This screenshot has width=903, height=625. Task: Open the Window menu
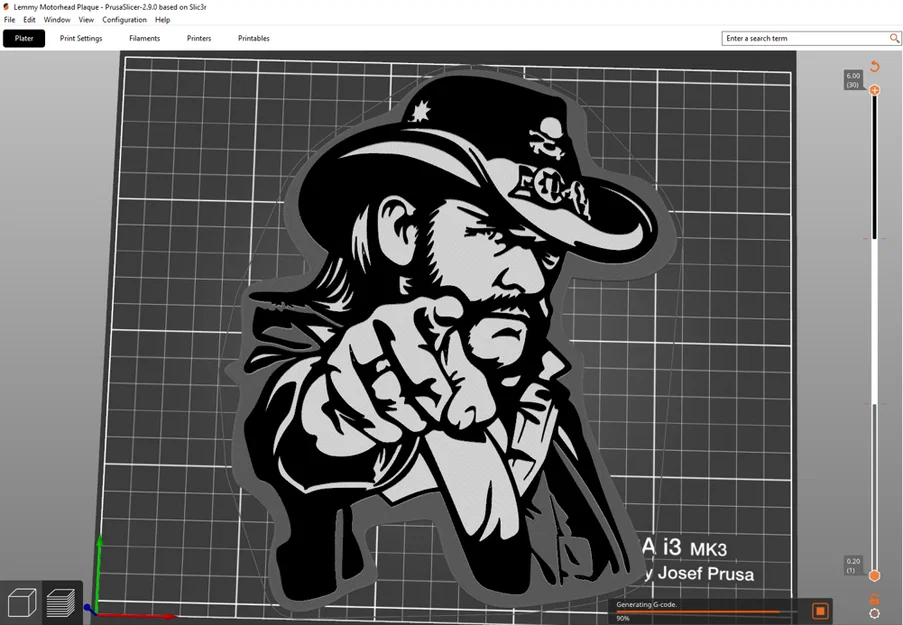pyautogui.click(x=56, y=19)
